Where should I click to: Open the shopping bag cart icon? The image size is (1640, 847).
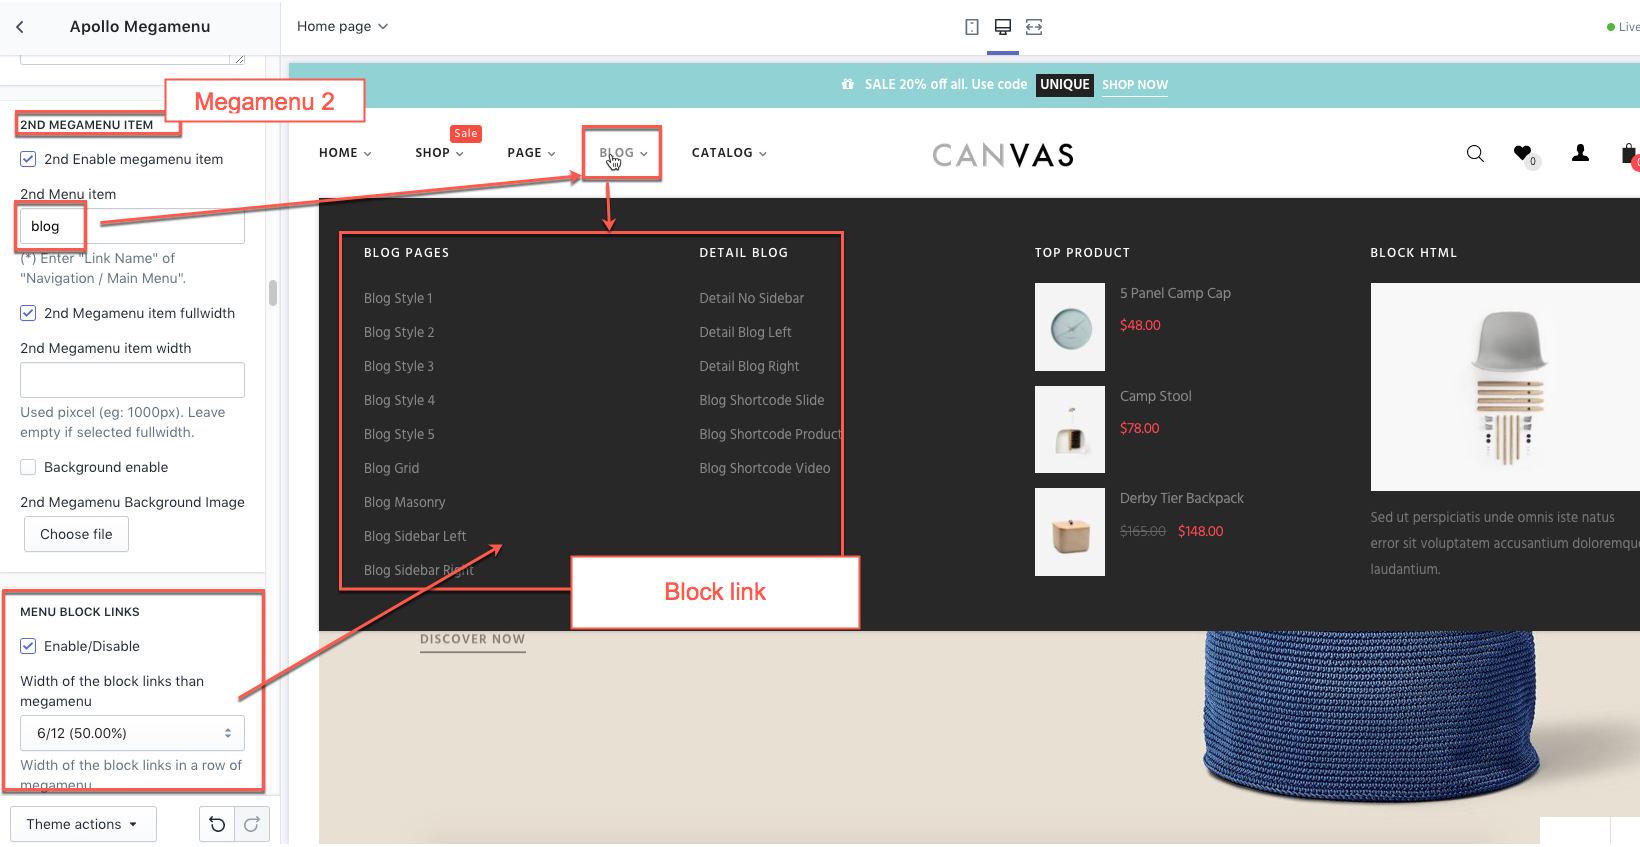tap(1629, 153)
